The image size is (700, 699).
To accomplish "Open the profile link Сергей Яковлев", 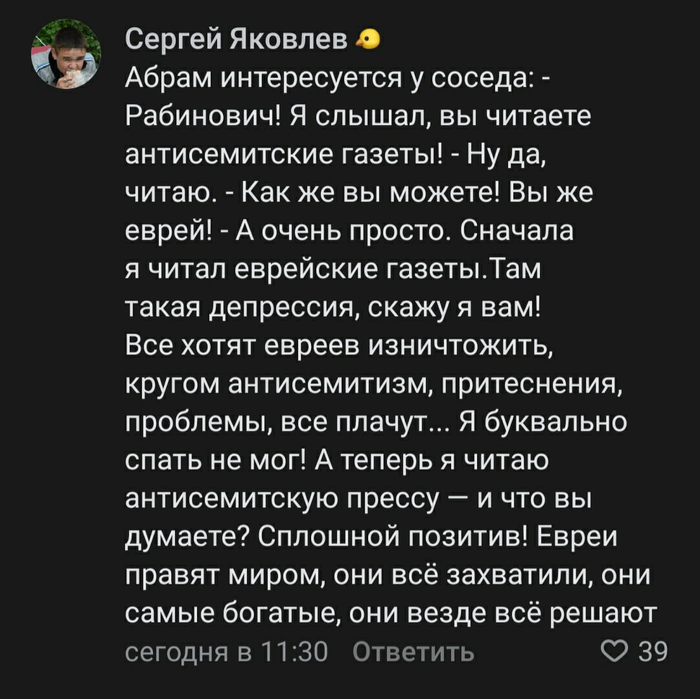I will (x=238, y=40).
